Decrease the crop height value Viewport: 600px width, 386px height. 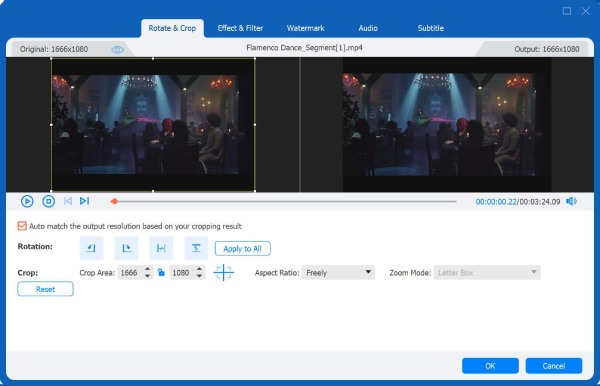[199, 276]
